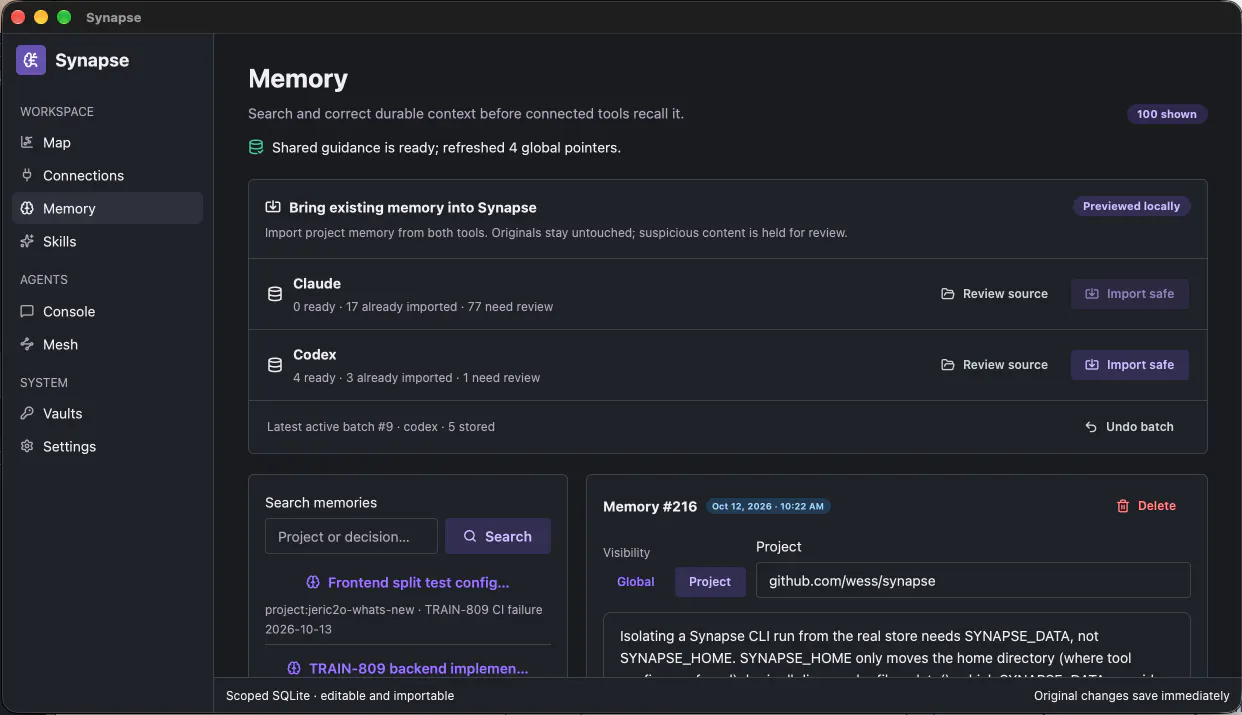Screen dimensions: 1242x715
Task: Click the Search button
Action: (x=498, y=537)
